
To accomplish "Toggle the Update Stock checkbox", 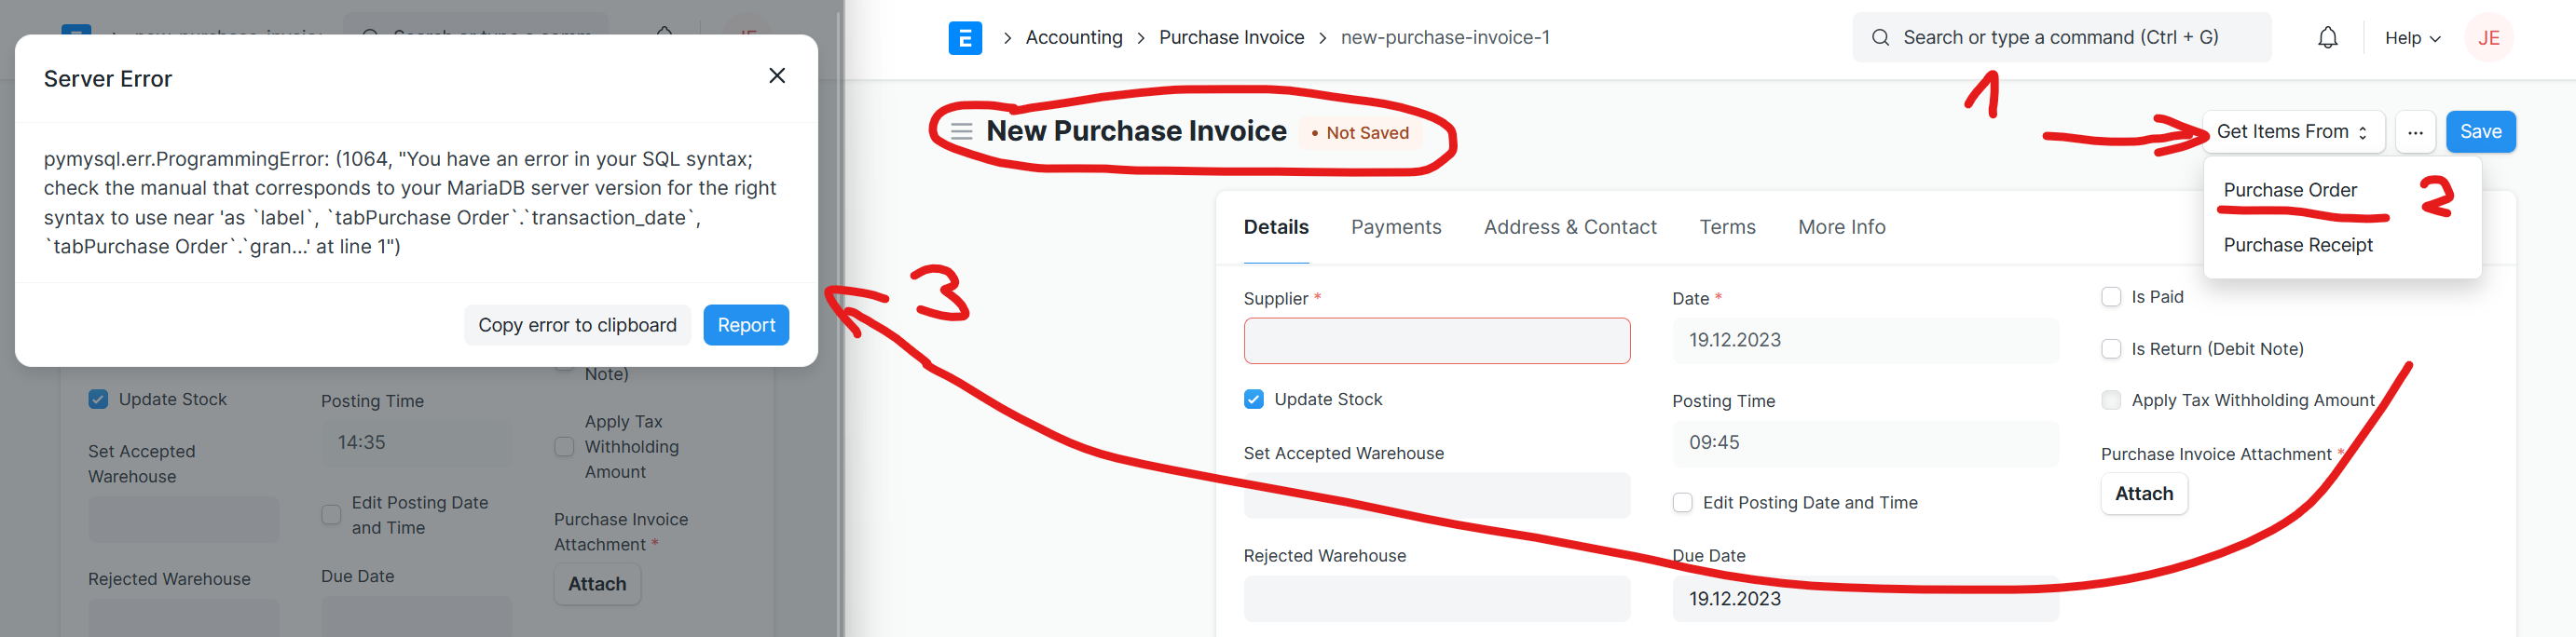I will [x=1253, y=399].
